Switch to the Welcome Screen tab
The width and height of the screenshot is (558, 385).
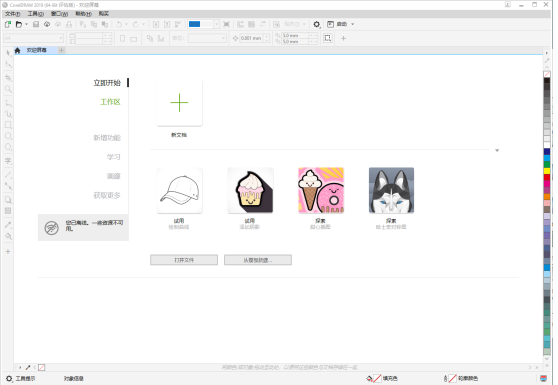coord(36,50)
